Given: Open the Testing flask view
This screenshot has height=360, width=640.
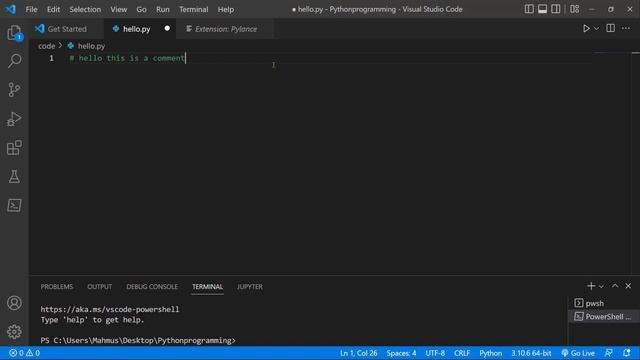Looking at the screenshot, I should coord(14,177).
